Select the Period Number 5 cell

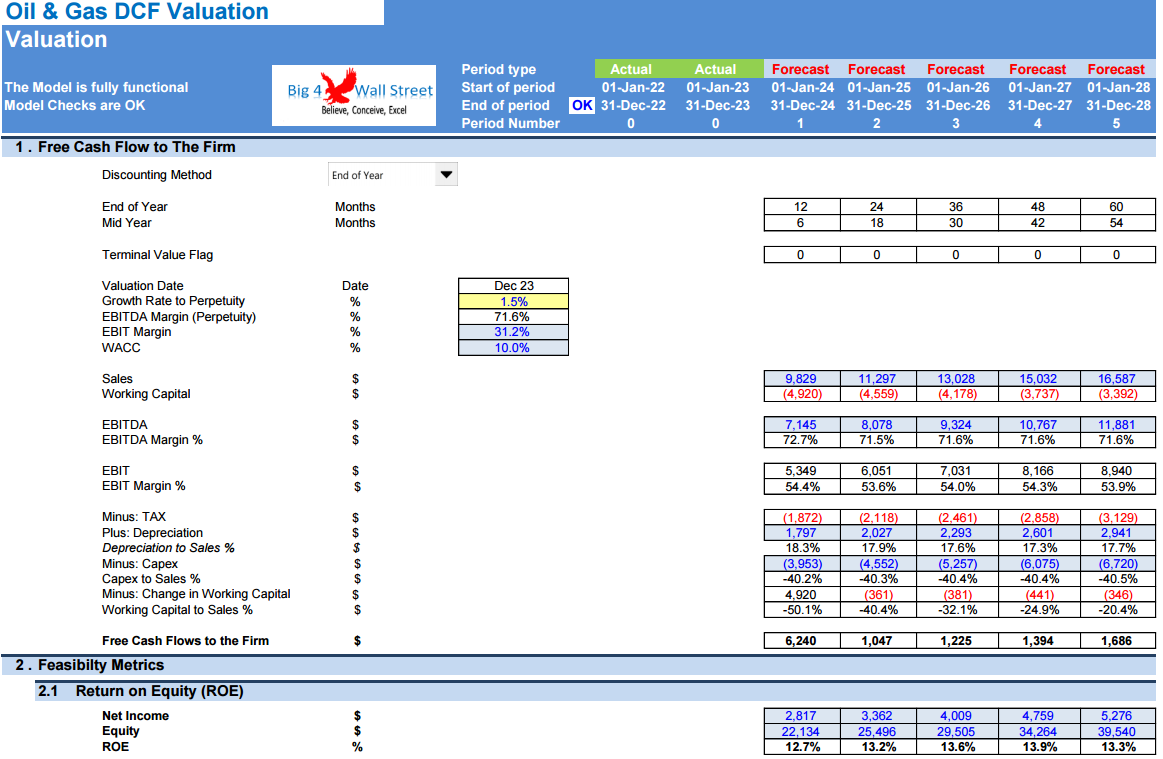pos(1116,123)
